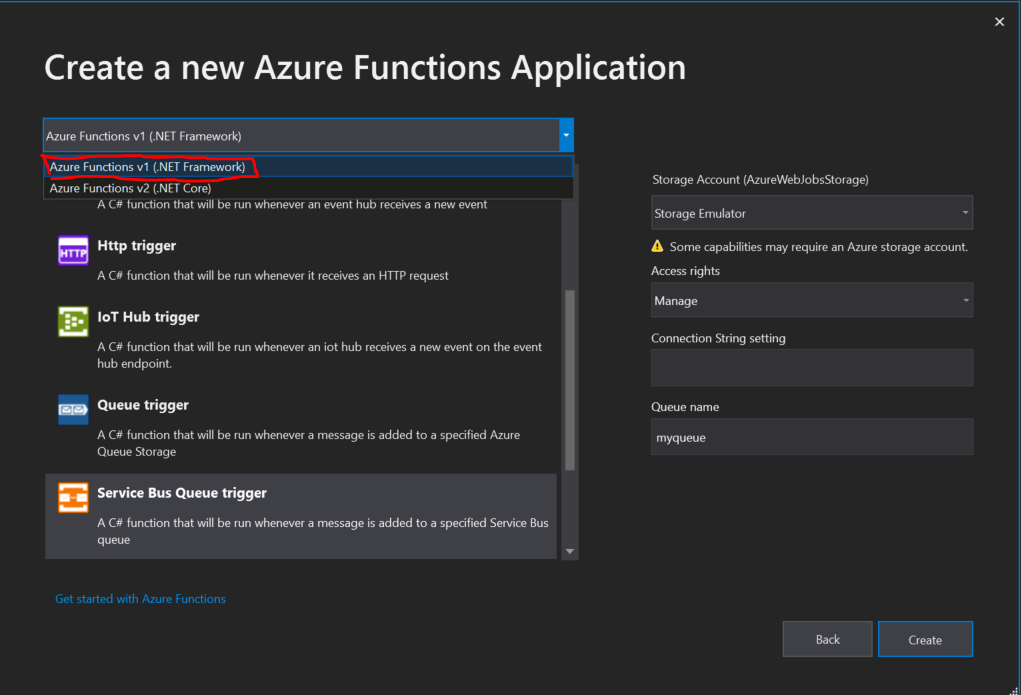Screen dimensions: 1021x695
Task: Click the storage account warning icon
Action: tap(657, 246)
